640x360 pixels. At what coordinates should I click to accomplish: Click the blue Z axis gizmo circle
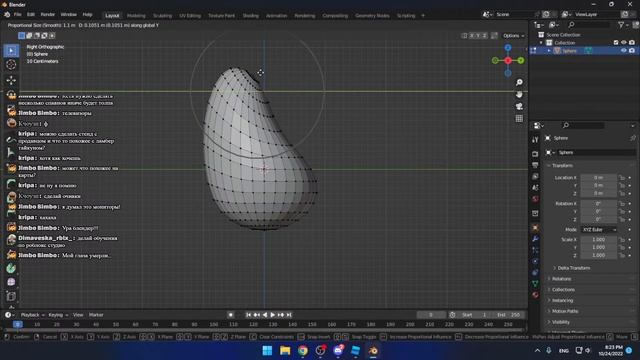pos(508,48)
